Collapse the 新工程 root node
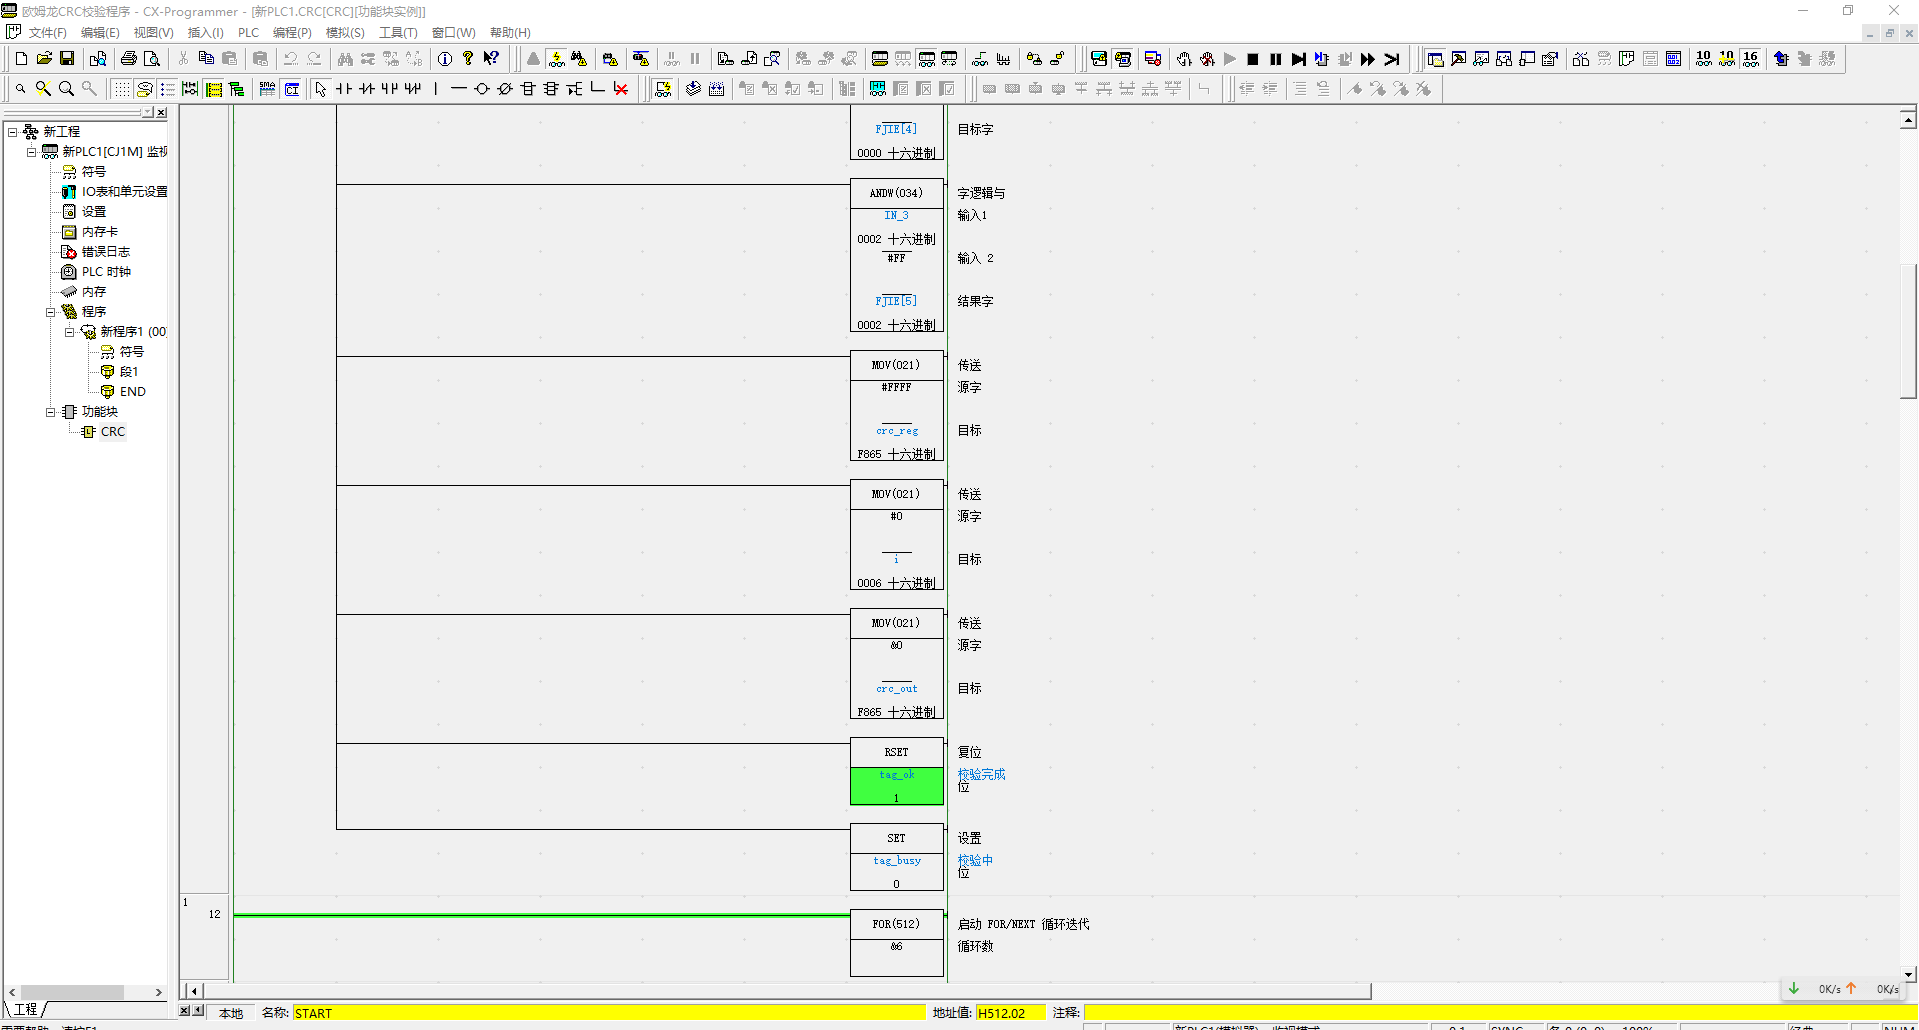 pyautogui.click(x=12, y=132)
